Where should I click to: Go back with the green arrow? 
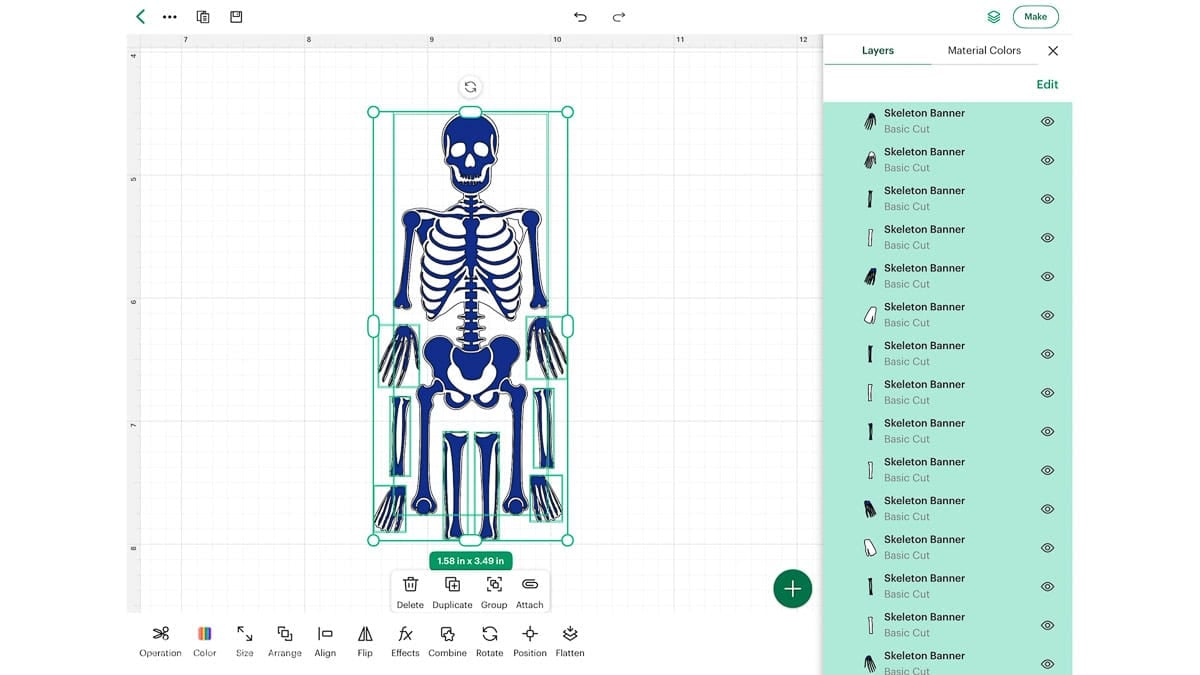pos(141,17)
